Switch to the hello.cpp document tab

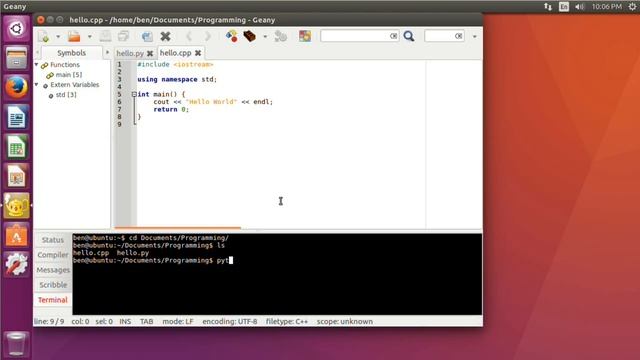(x=176, y=53)
